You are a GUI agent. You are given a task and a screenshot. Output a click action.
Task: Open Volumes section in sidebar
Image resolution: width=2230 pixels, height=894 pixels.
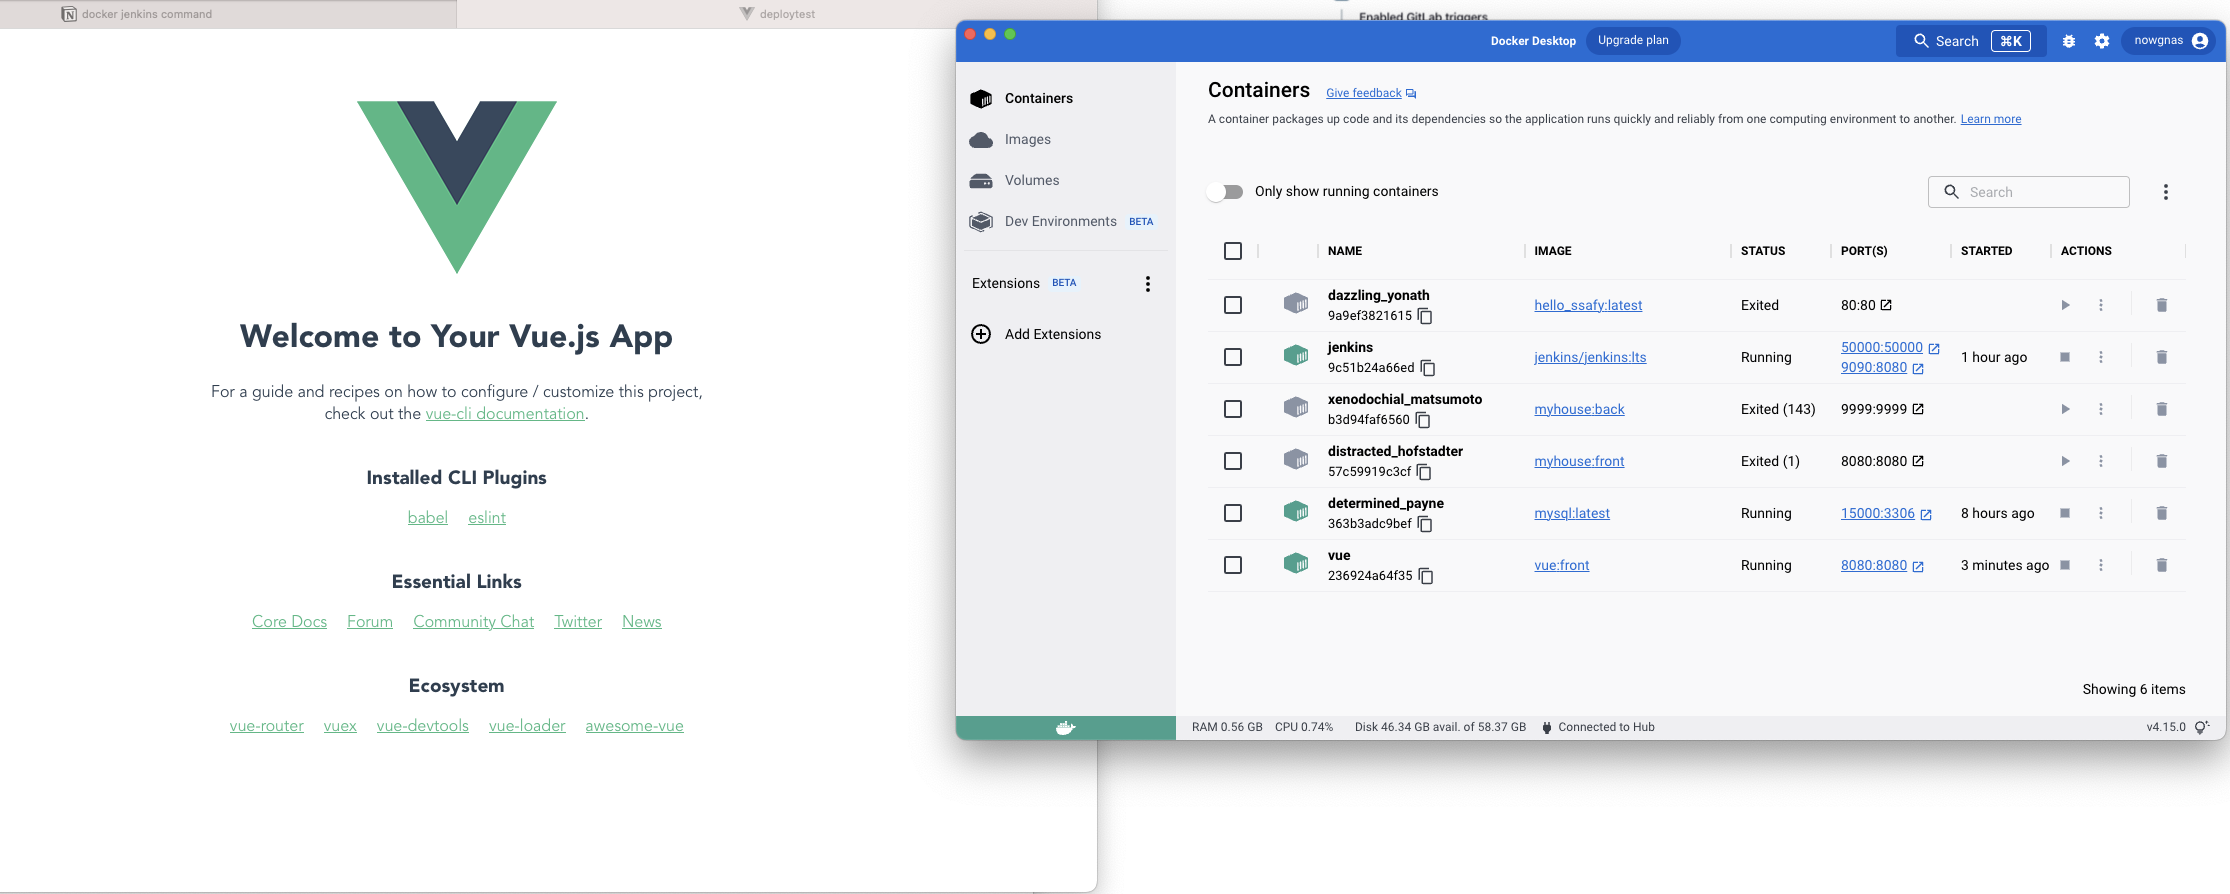(x=1031, y=181)
